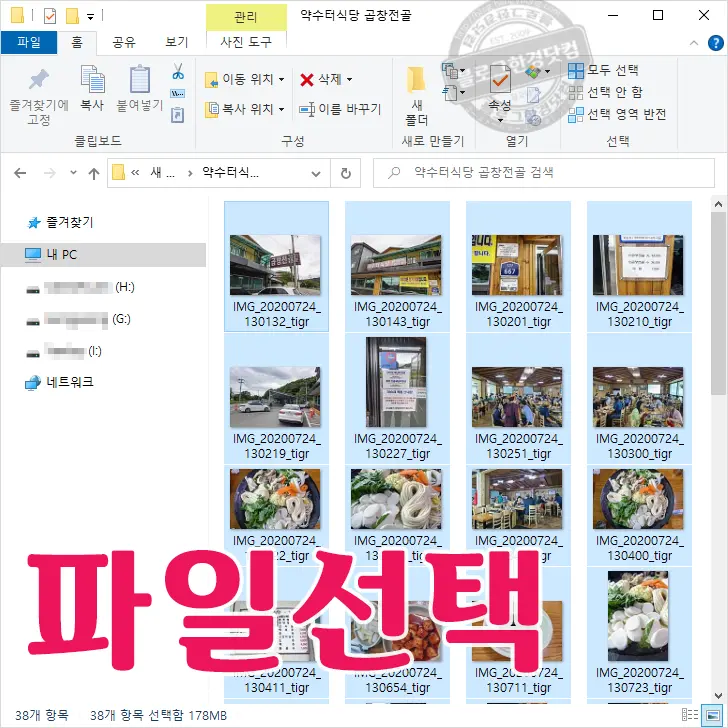Expand the 속성 dropdown arrow
The height and width of the screenshot is (728, 728).
(500, 120)
